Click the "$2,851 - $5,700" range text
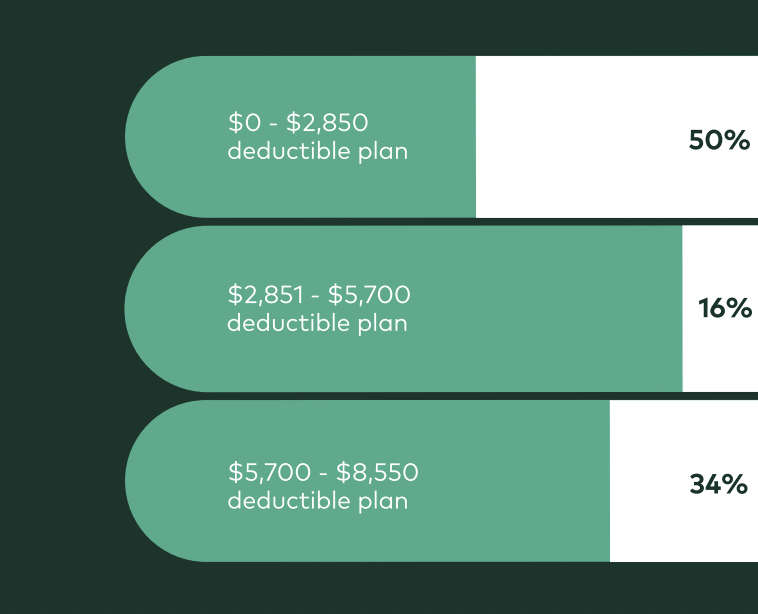758x614 pixels. [x=319, y=295]
